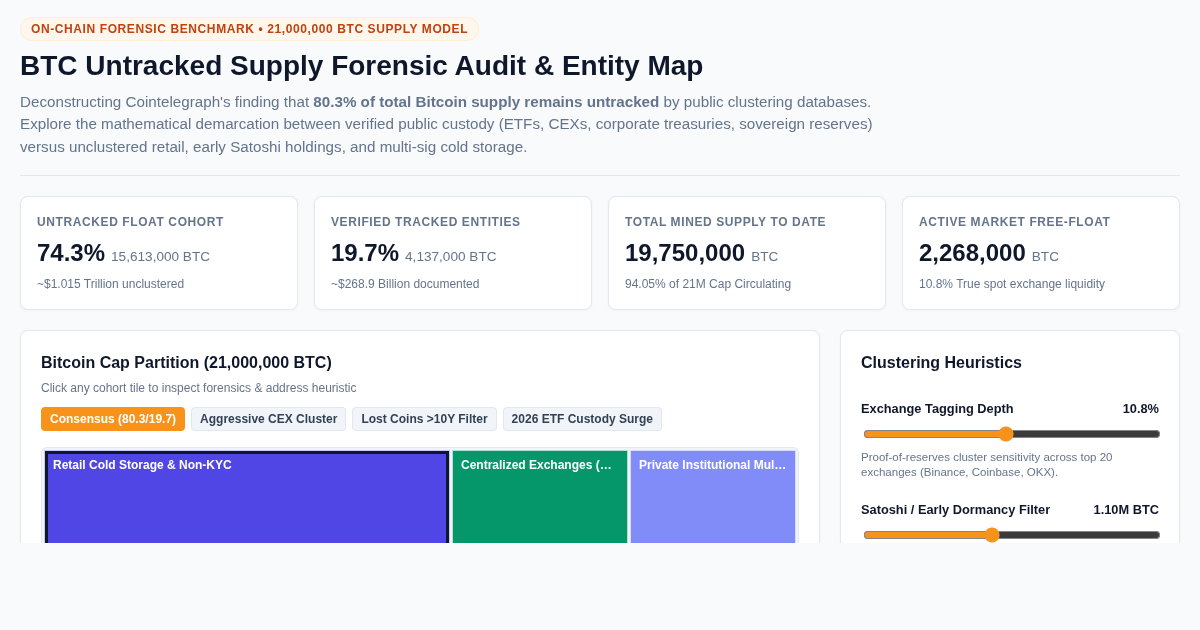Click the Proof-of-reserves cluster sensitivity description

coord(986,465)
